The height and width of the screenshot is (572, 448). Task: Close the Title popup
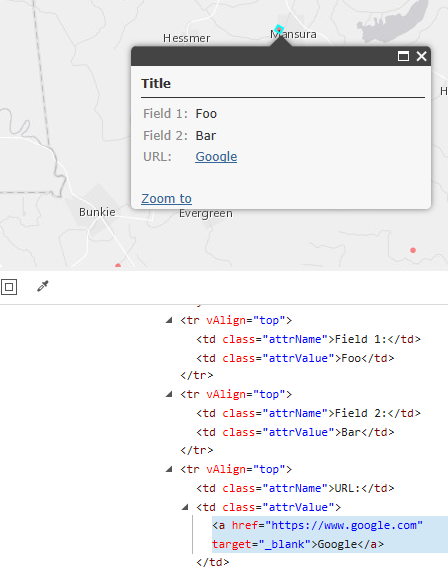pos(422,56)
